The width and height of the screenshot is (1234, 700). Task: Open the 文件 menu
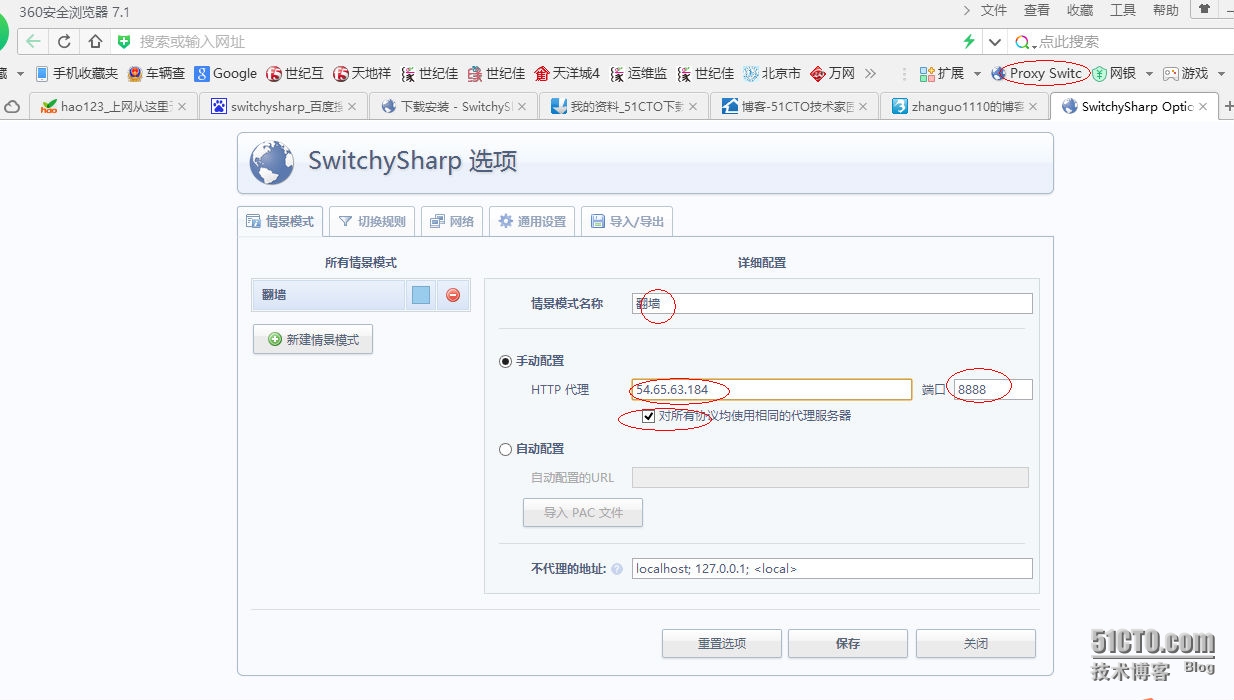coord(994,10)
